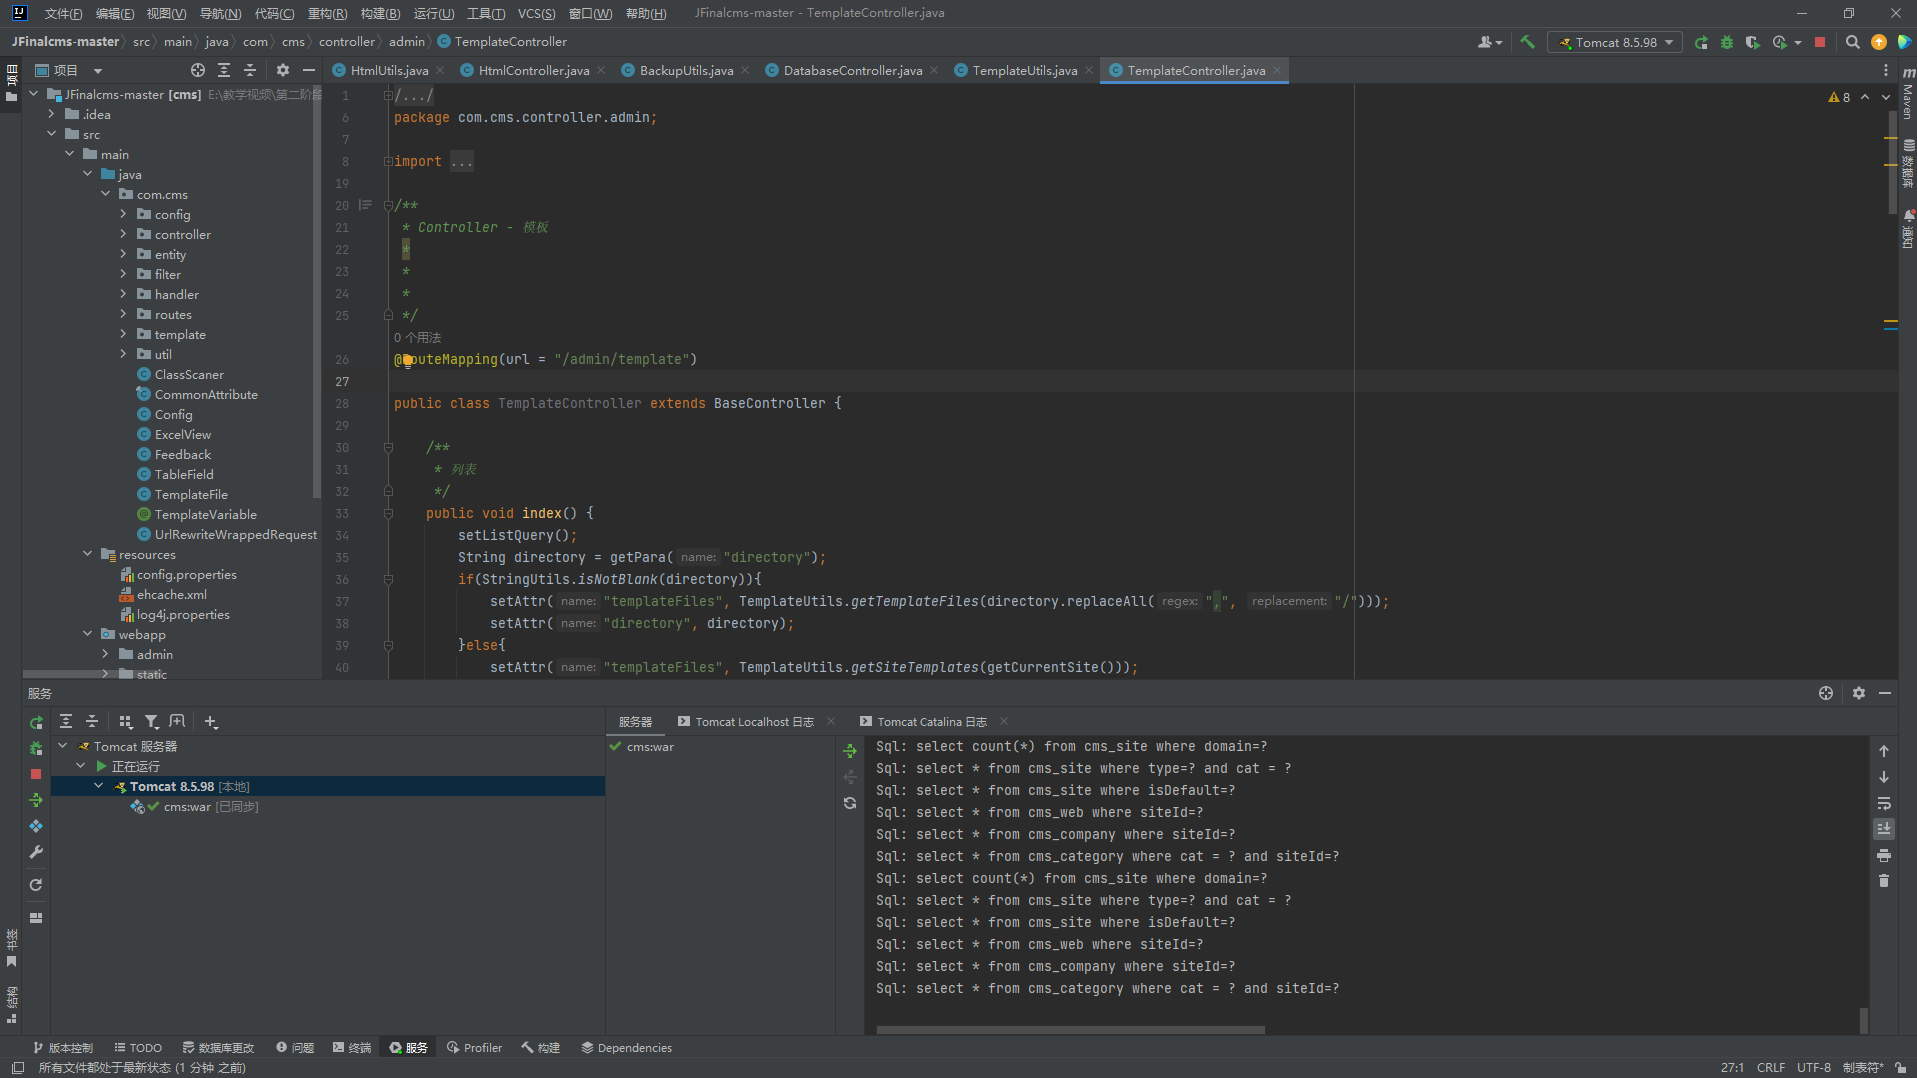Toggle the TODO tool window button
Screen dimensions: 1917x1078
[138, 1048]
